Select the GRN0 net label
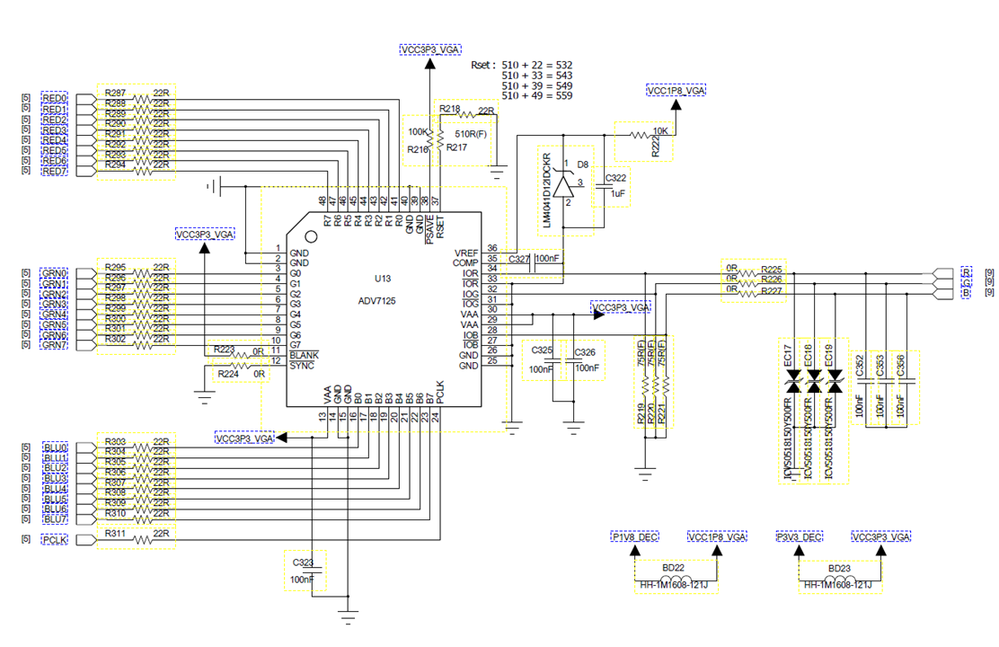Image resolution: width=999 pixels, height=647 pixels. pyautogui.click(x=55, y=273)
